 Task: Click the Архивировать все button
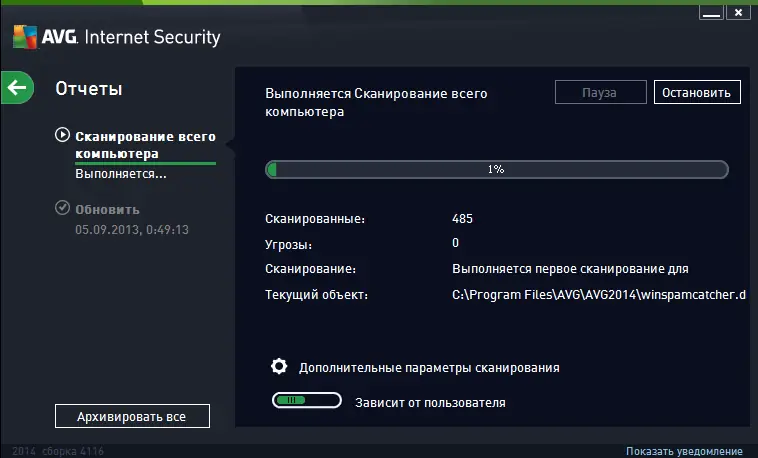click(132, 415)
